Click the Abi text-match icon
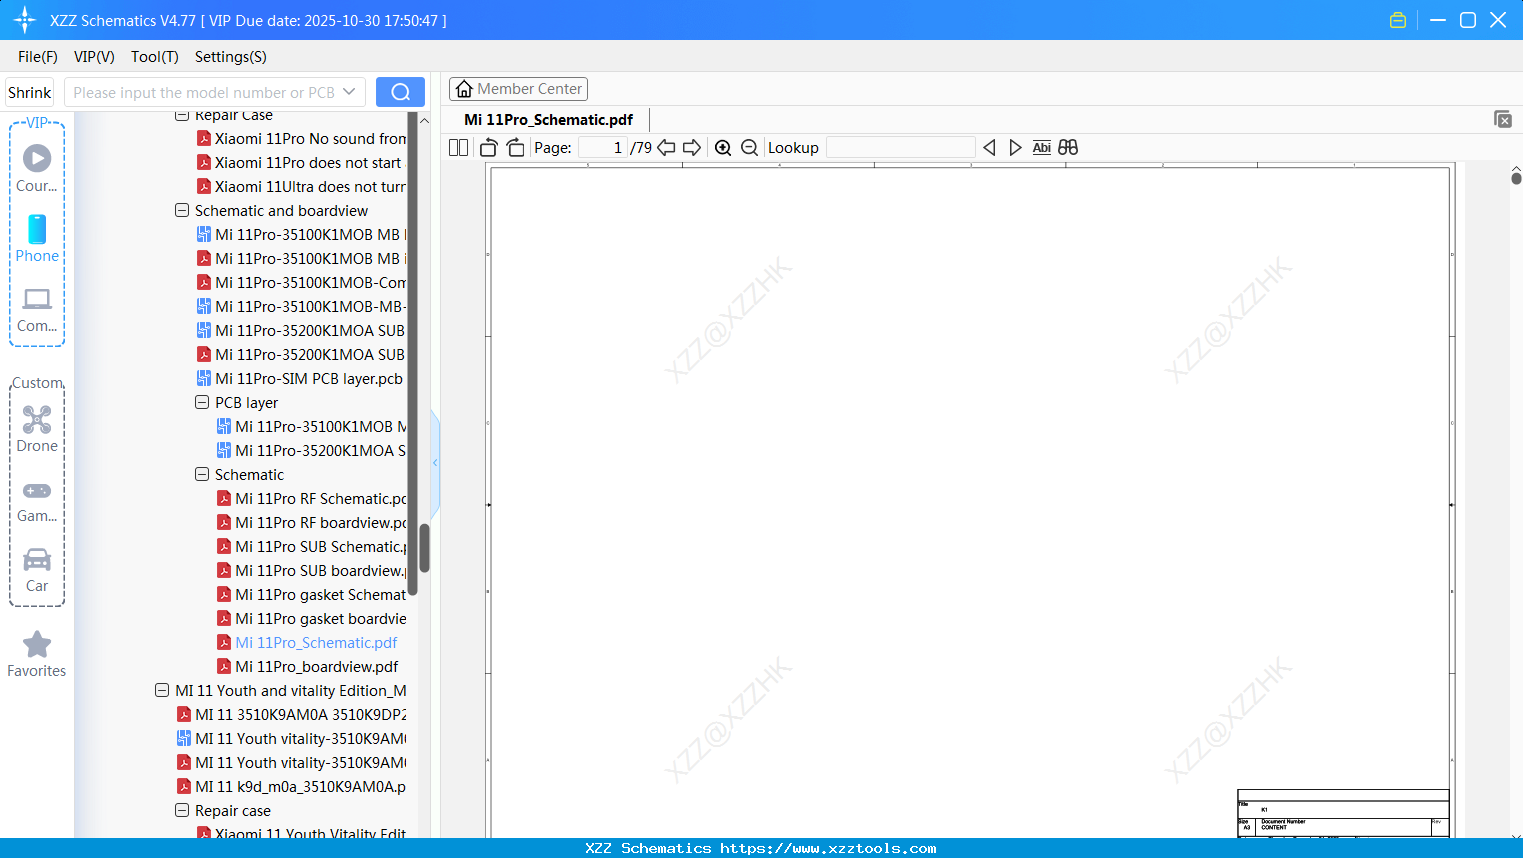Screen dimensions: 1523x858 (1042, 148)
